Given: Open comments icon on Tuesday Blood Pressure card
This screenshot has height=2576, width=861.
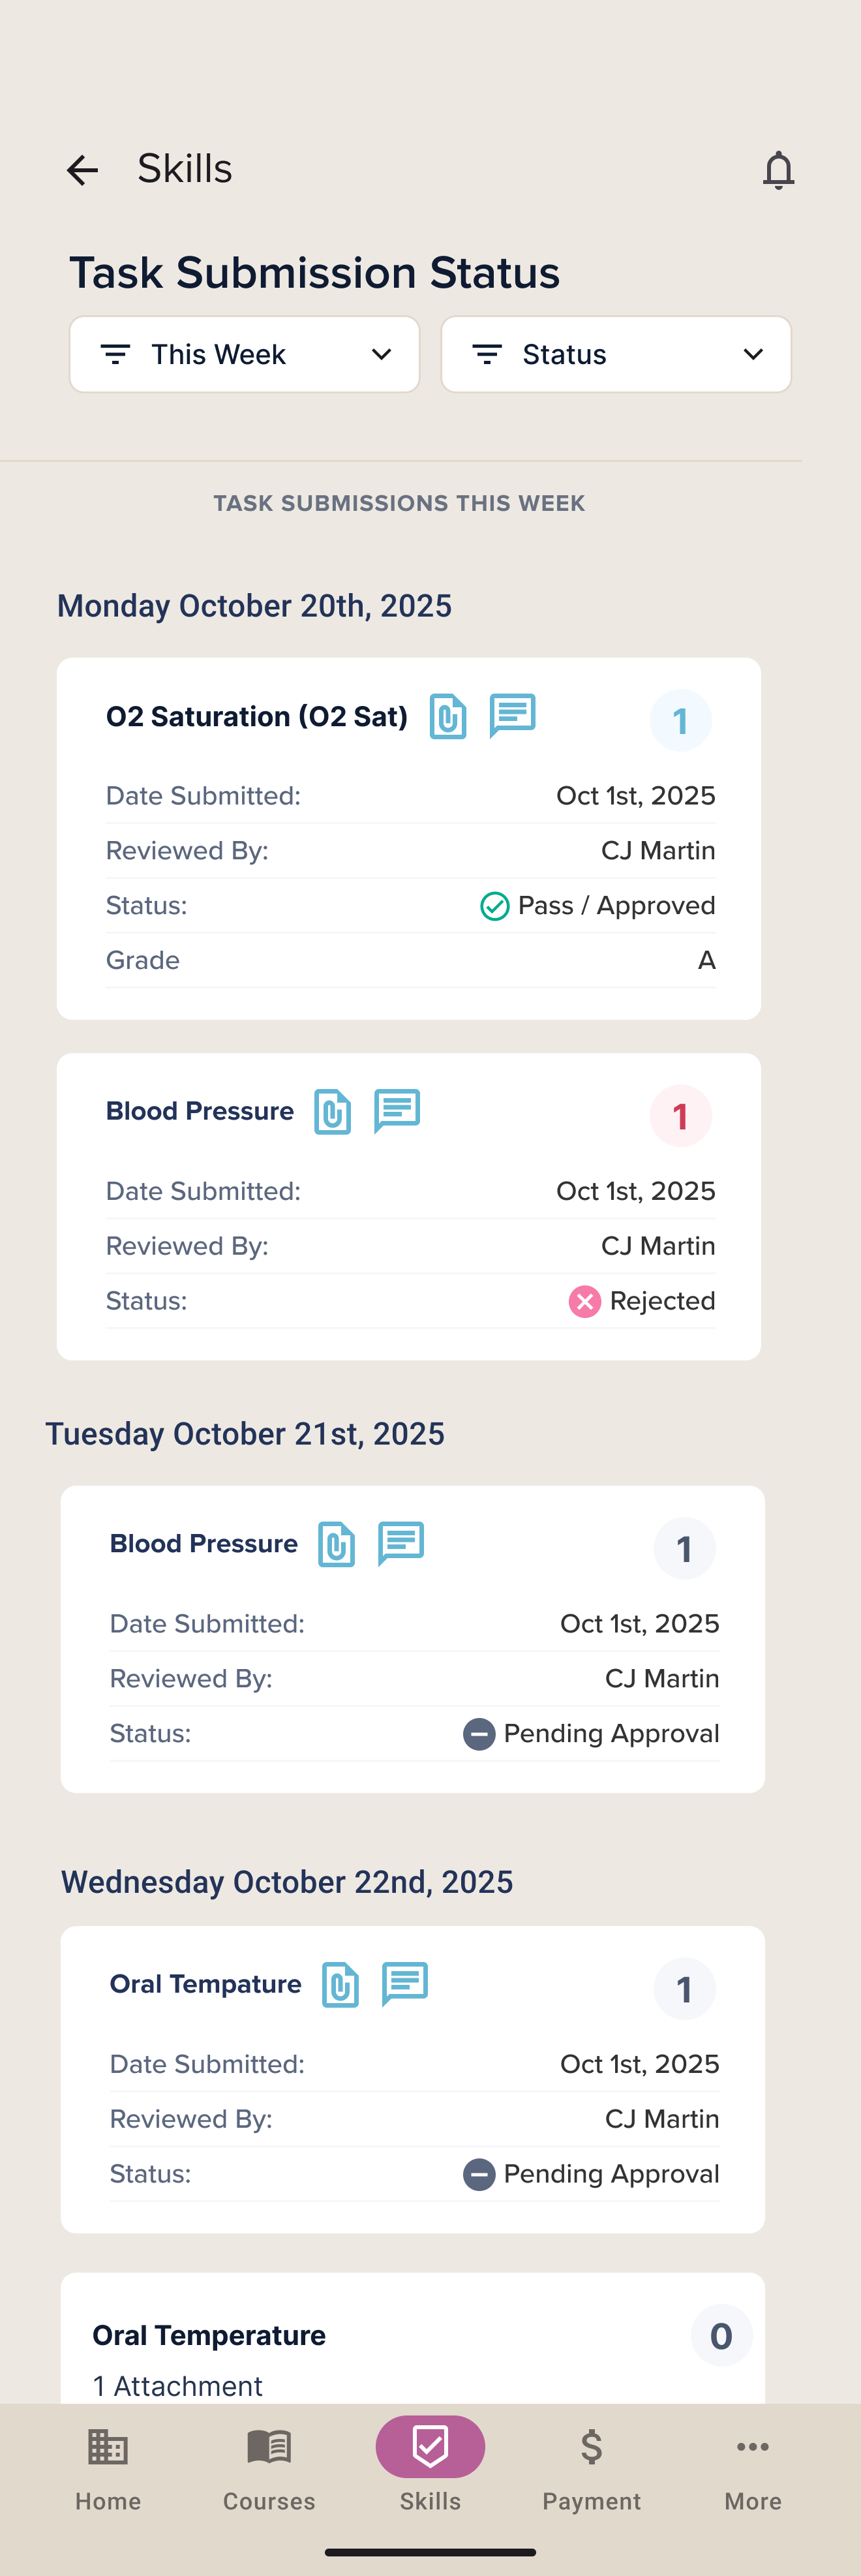Looking at the screenshot, I should (x=401, y=1543).
